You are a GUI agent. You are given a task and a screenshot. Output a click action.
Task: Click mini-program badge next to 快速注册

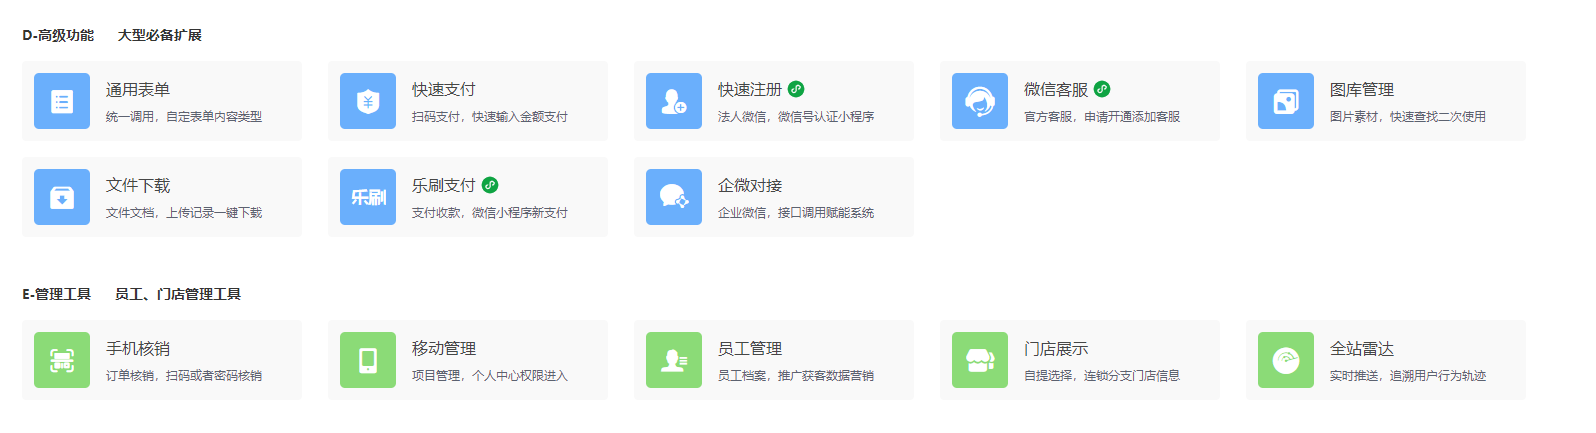(796, 89)
